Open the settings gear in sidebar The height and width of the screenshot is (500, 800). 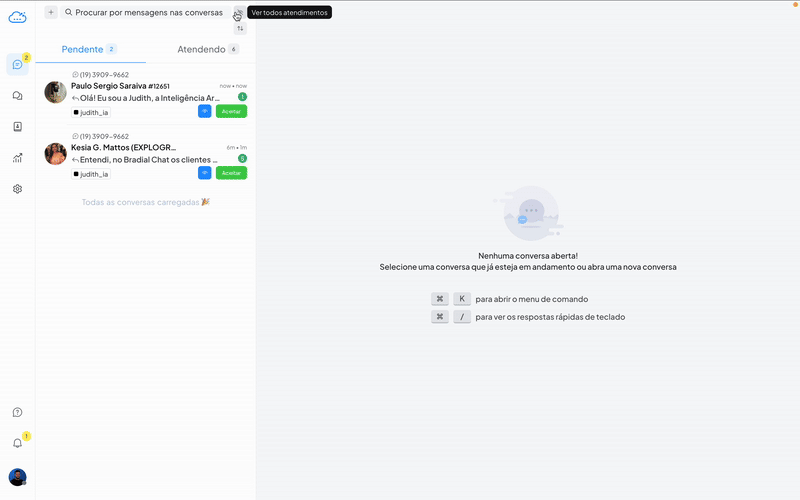point(17,189)
